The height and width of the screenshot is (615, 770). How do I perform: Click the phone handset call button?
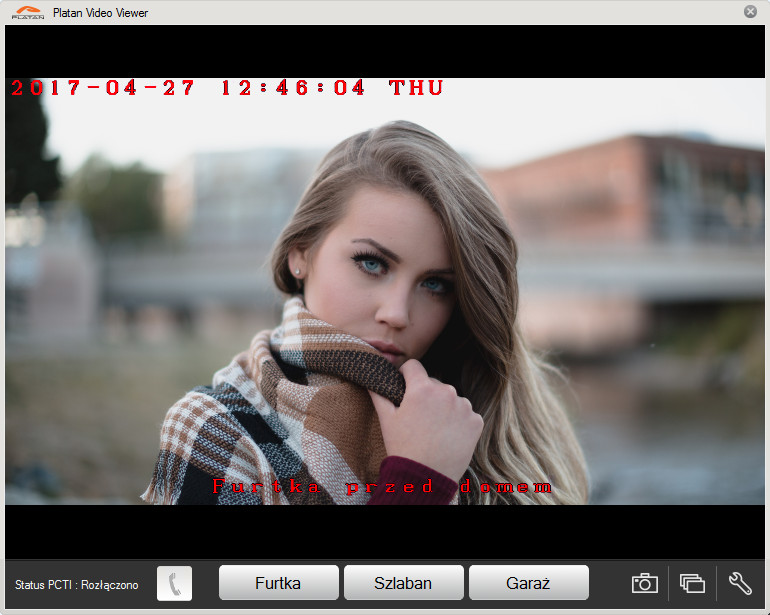click(x=174, y=584)
